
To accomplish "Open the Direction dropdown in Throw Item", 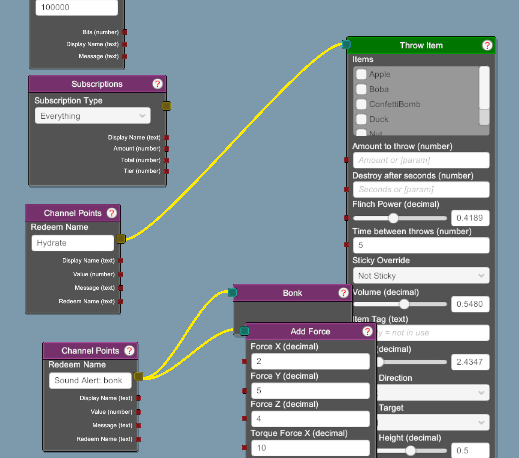I will tap(432, 393).
